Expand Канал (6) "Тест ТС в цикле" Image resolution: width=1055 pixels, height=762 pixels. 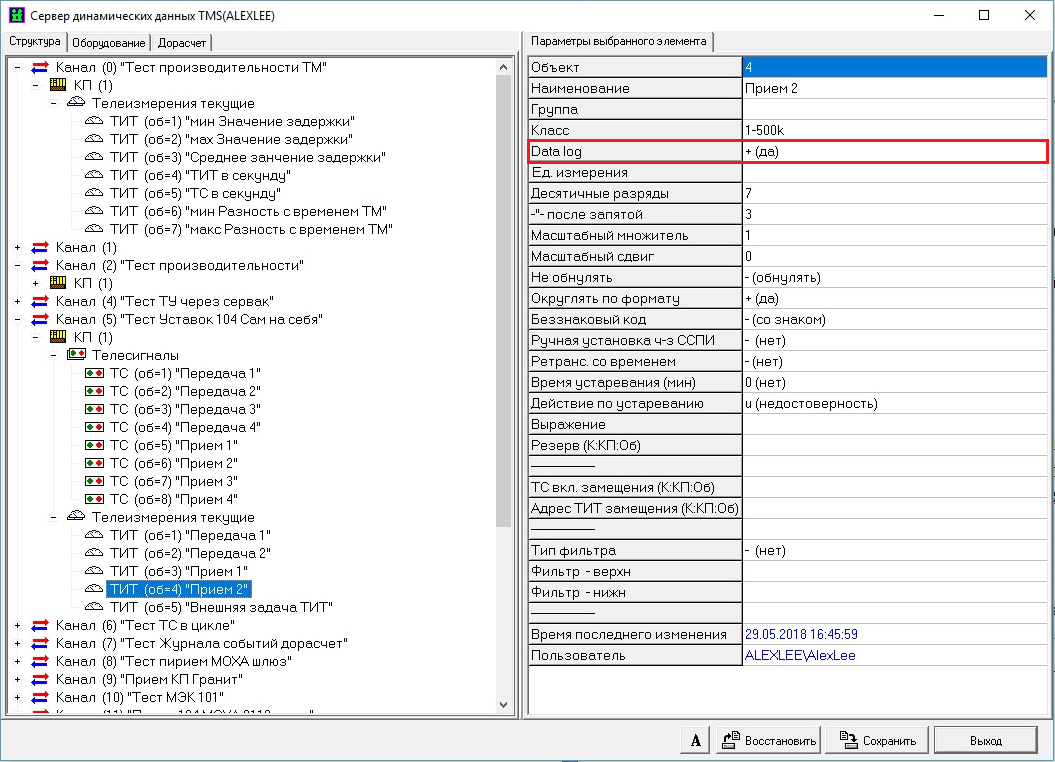18,625
